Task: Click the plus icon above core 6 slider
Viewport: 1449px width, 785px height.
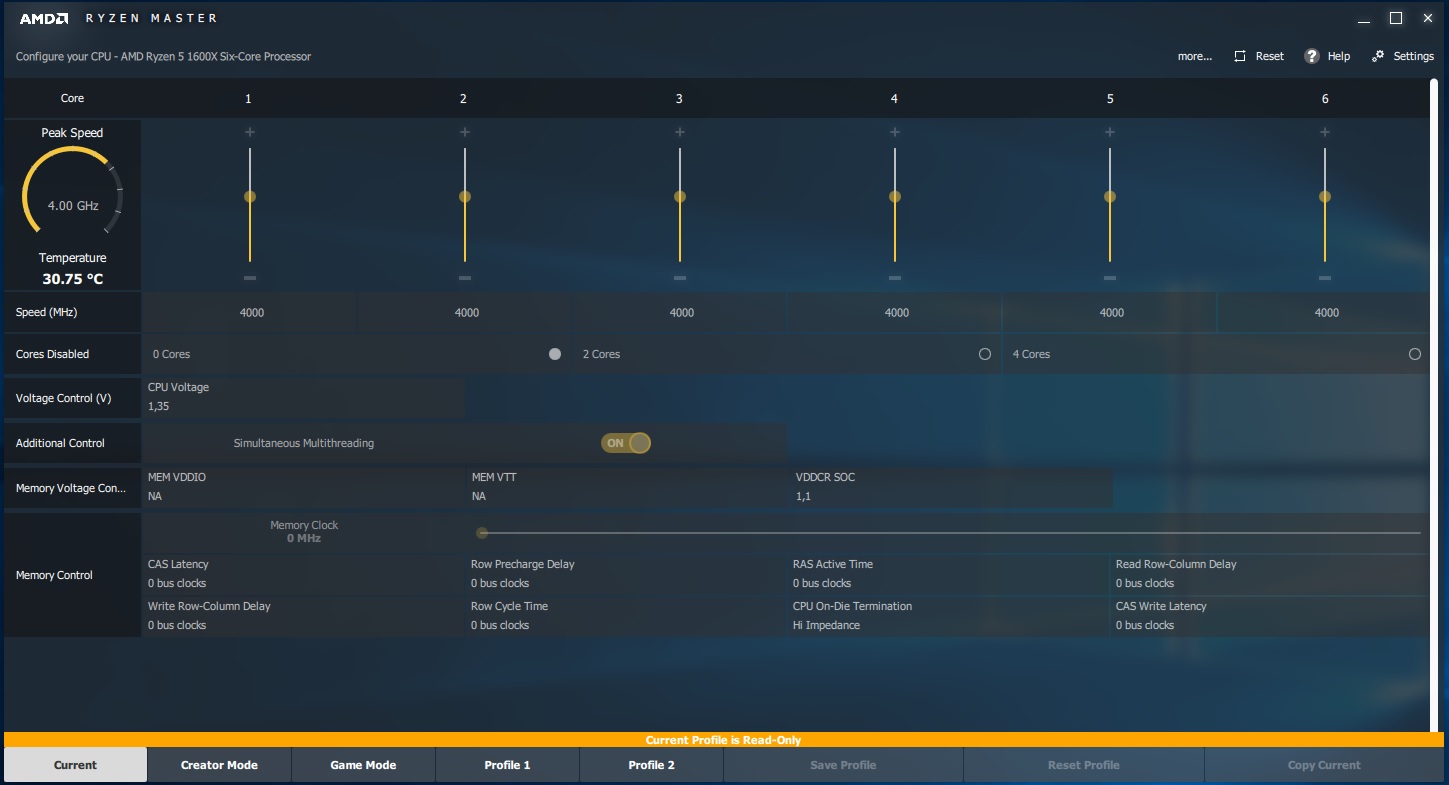Action: pos(1325,132)
